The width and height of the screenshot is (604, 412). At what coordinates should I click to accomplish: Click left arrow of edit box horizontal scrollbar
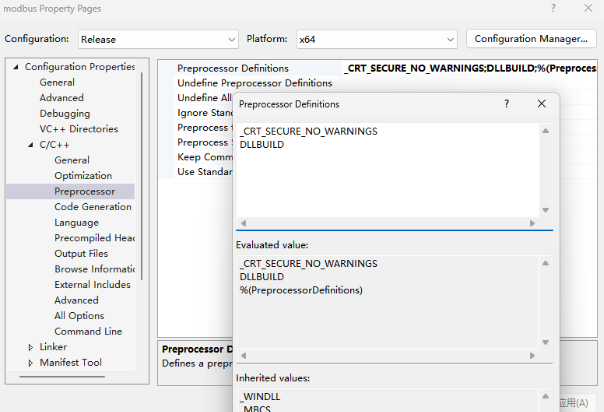click(x=243, y=223)
